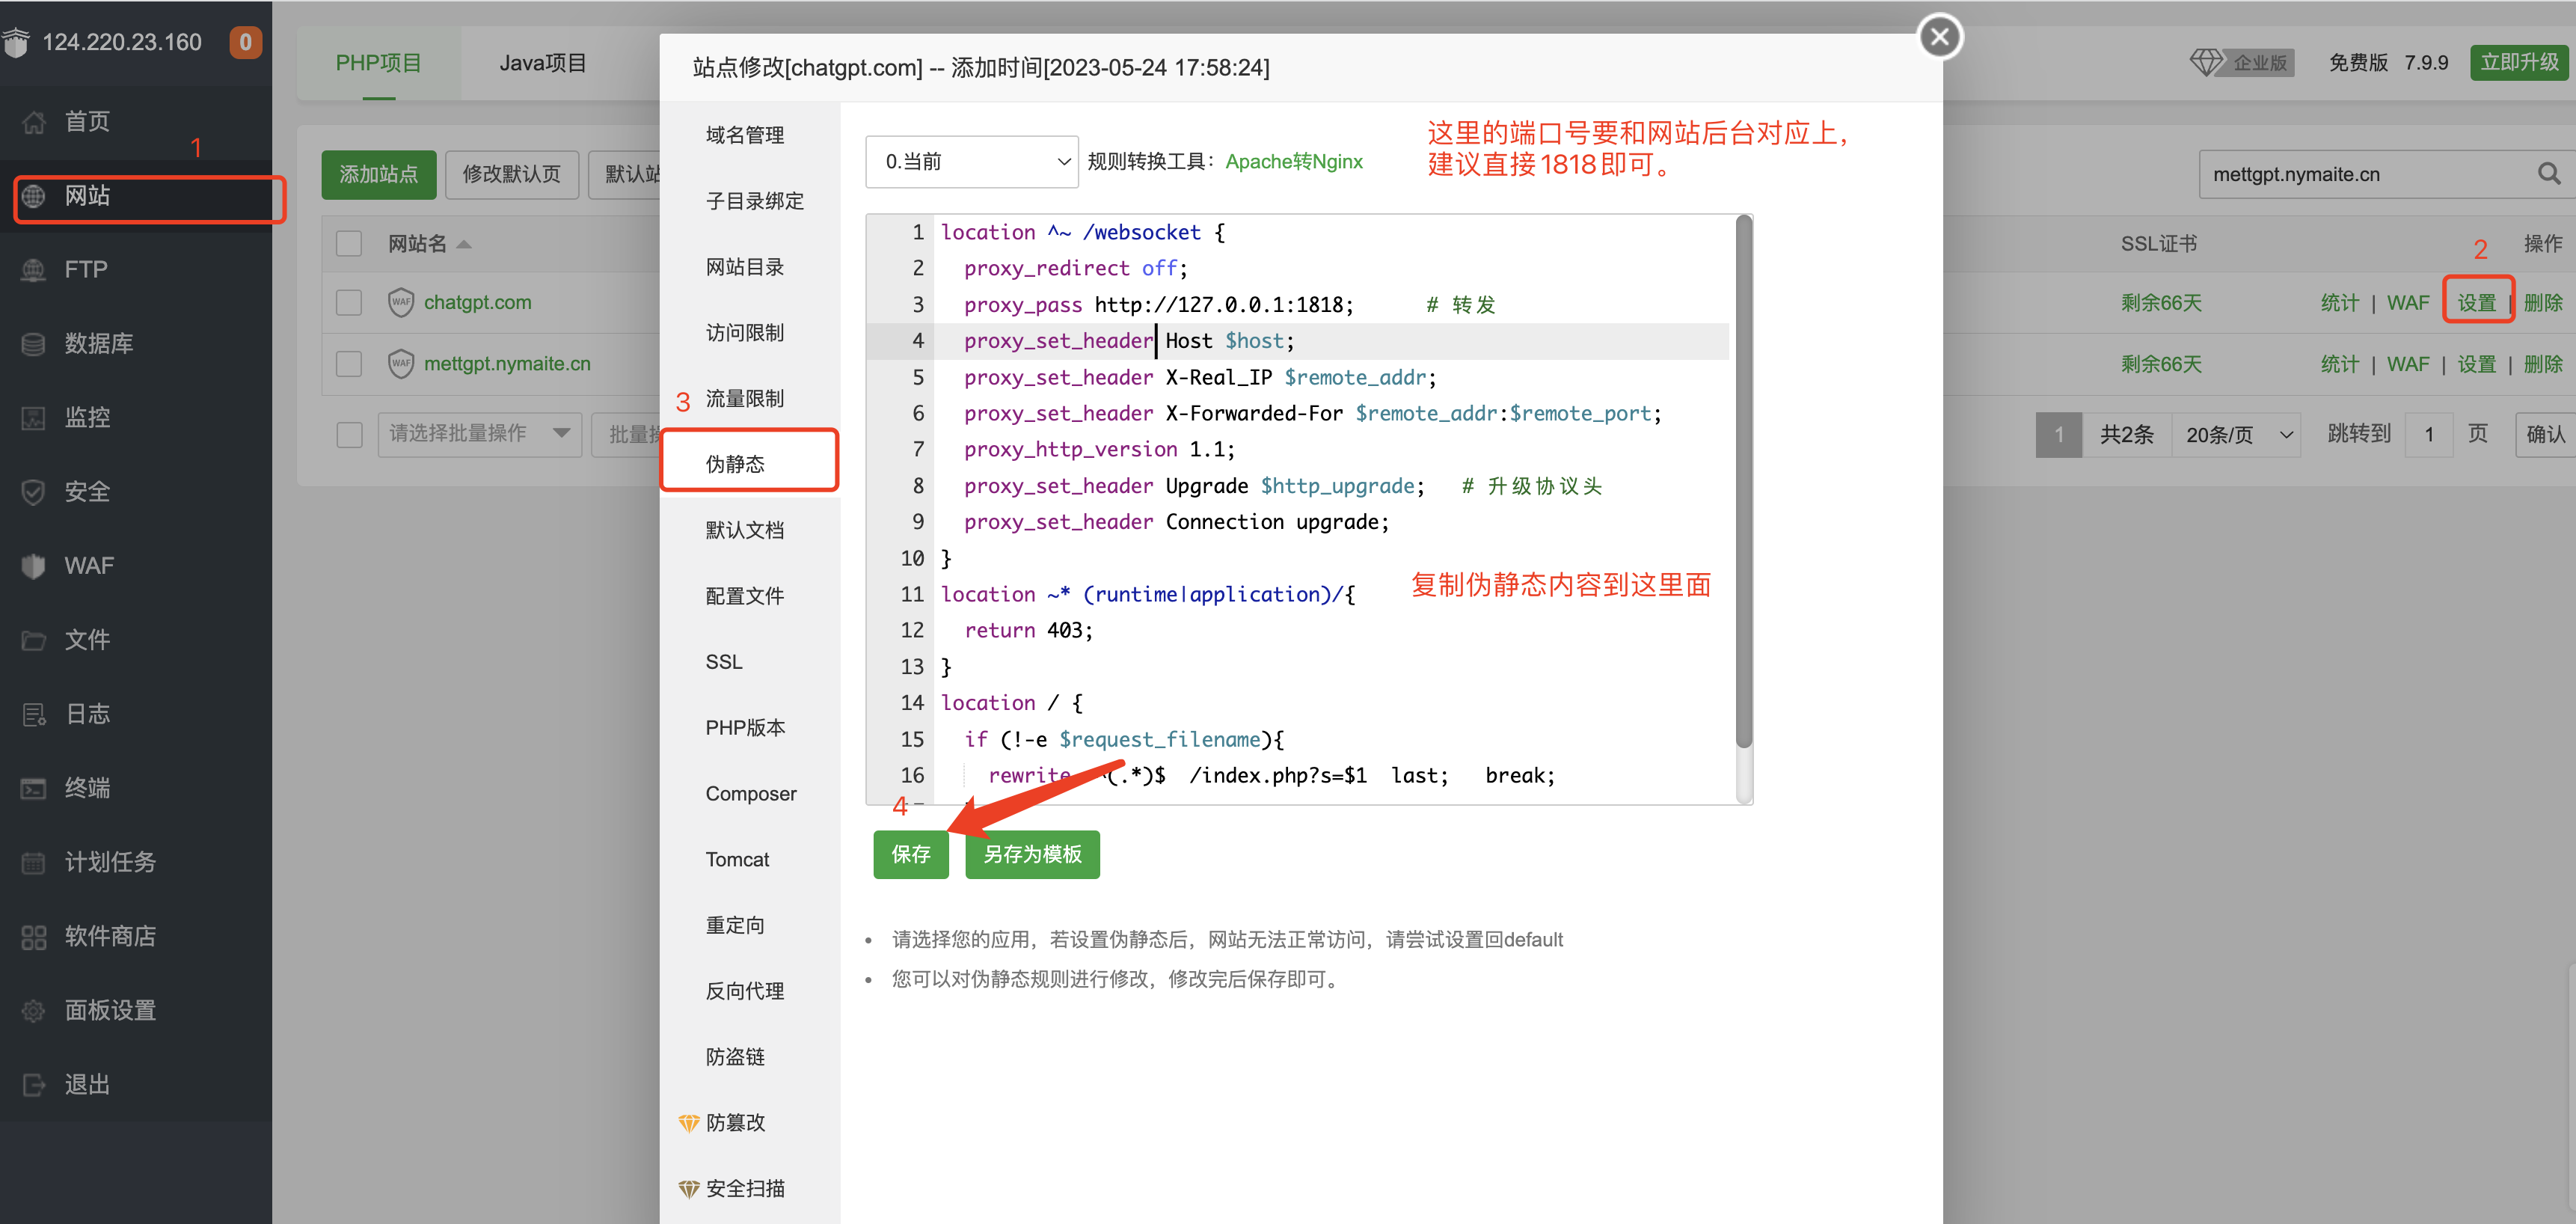
Task: Open the 软件商店 software store
Action: point(110,936)
